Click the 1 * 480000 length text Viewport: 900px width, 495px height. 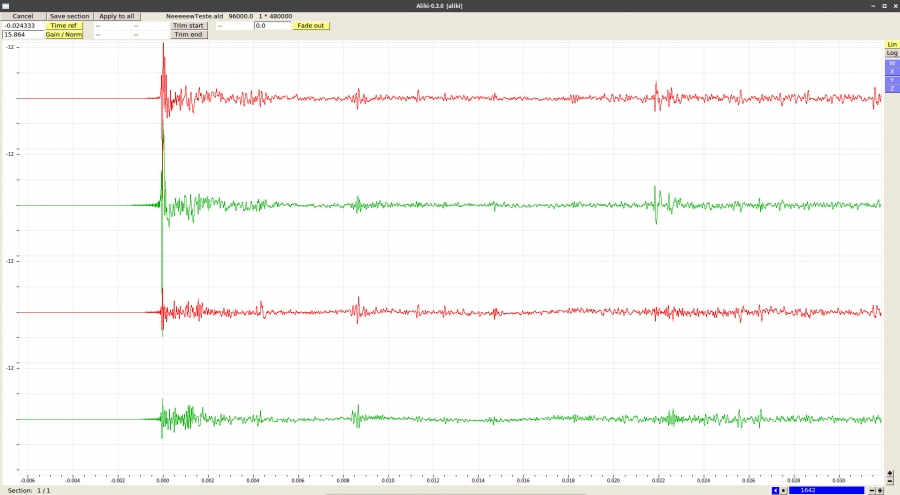[275, 16]
